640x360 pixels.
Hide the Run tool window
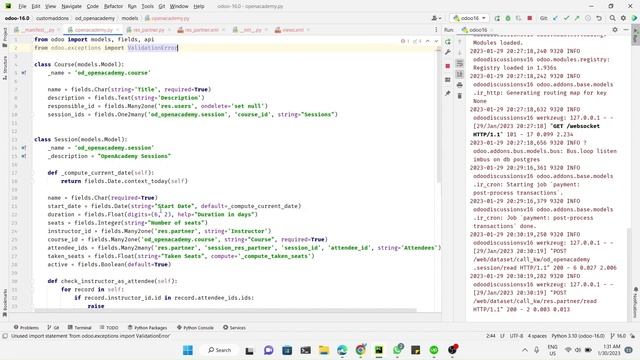click(x=626, y=30)
